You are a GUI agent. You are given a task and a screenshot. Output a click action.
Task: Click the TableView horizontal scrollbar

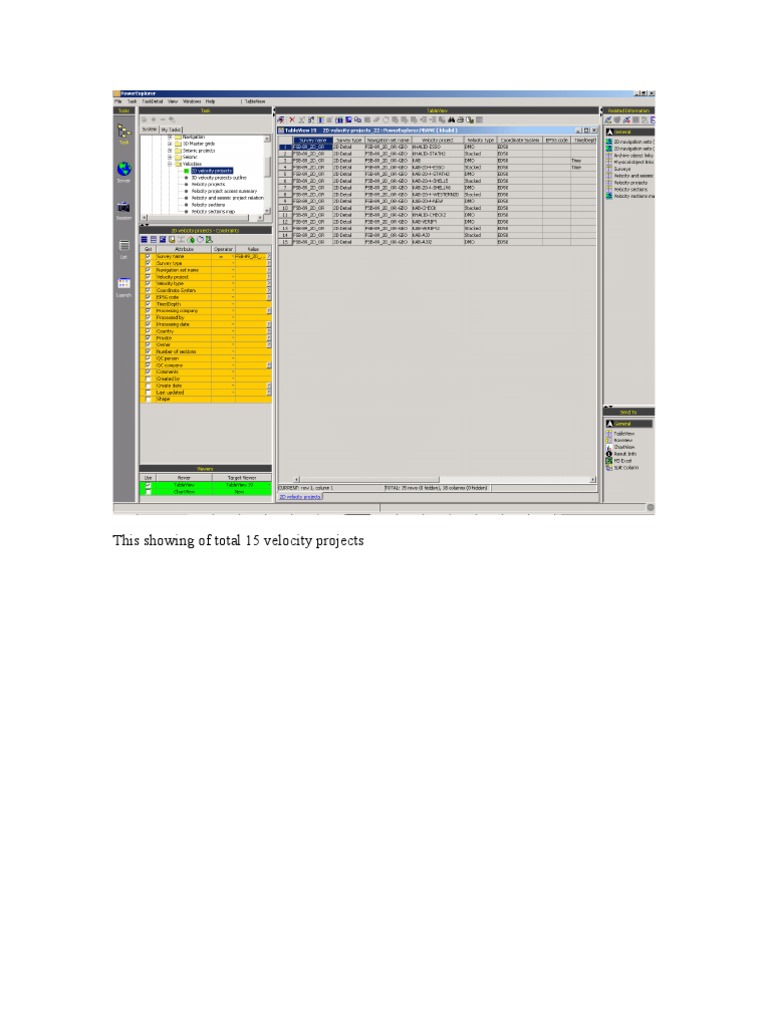[444, 479]
